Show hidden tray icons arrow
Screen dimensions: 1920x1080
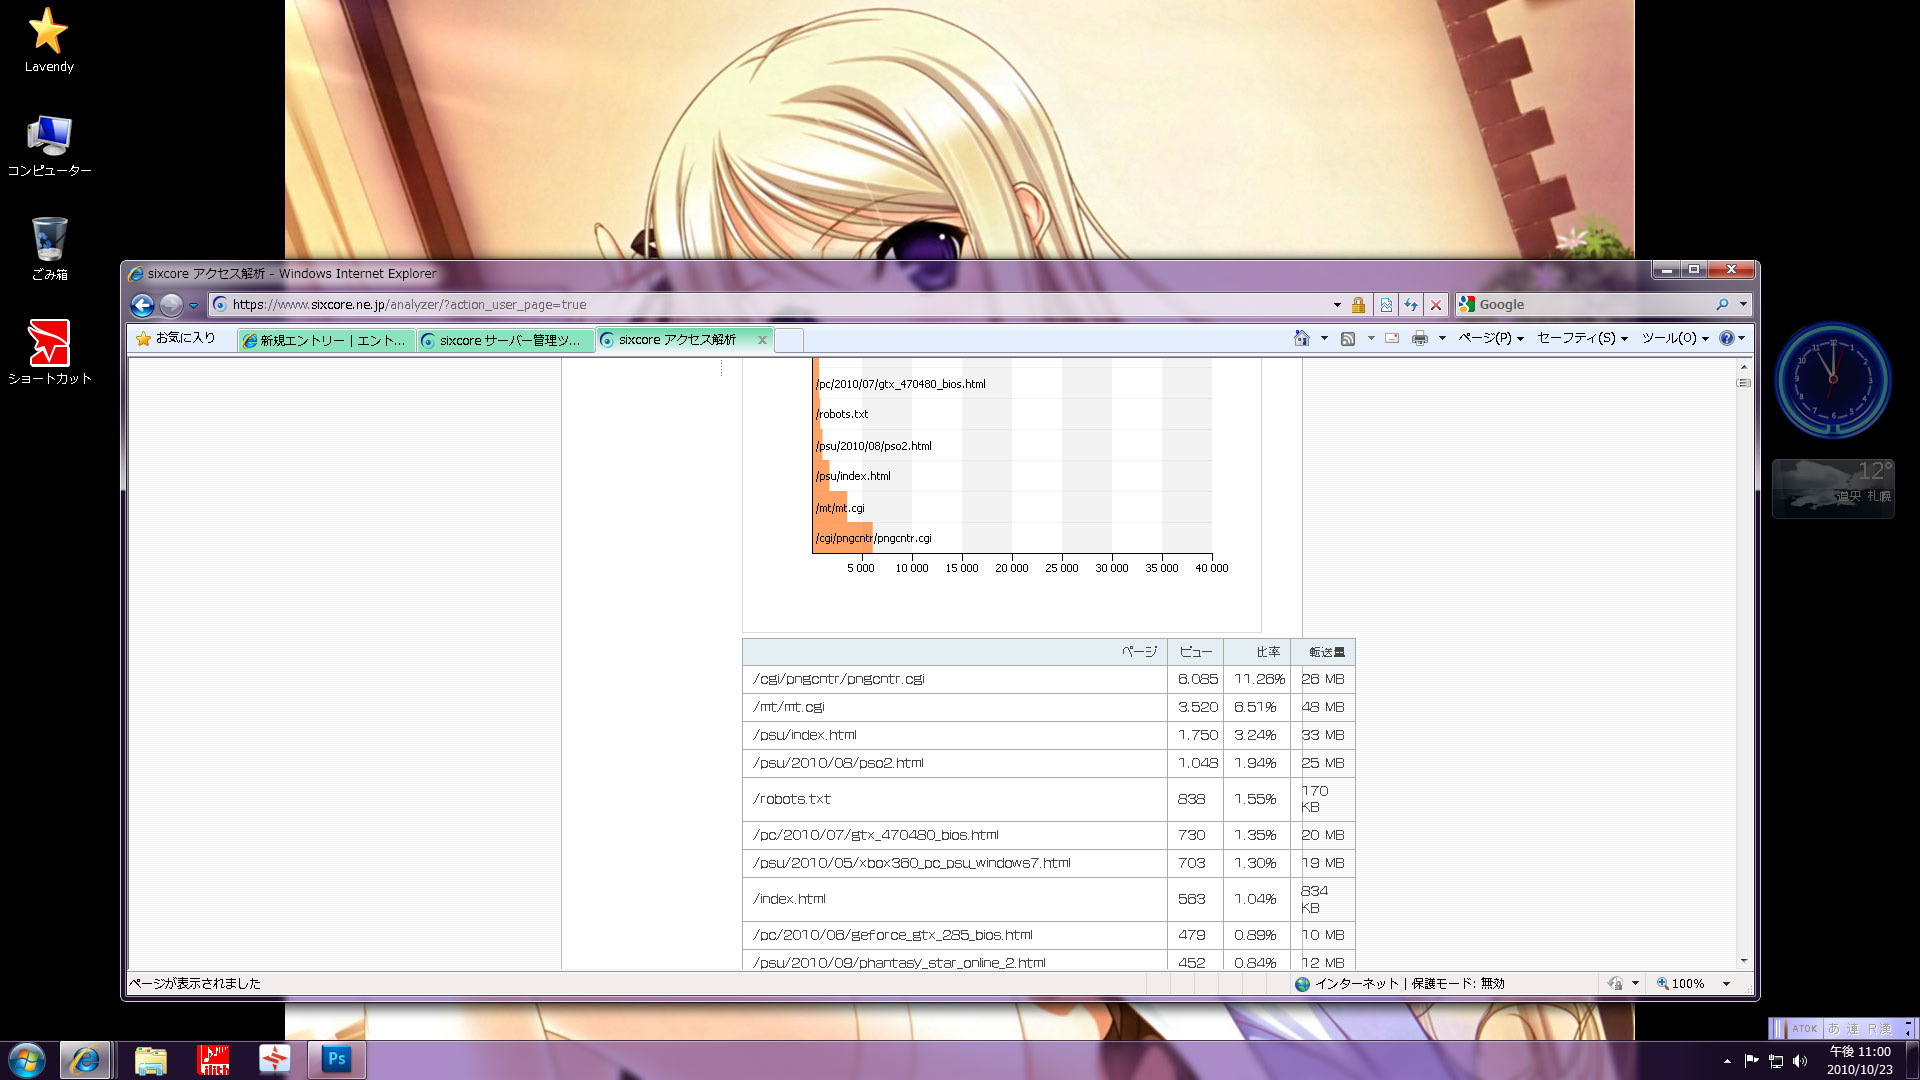pyautogui.click(x=1727, y=1061)
